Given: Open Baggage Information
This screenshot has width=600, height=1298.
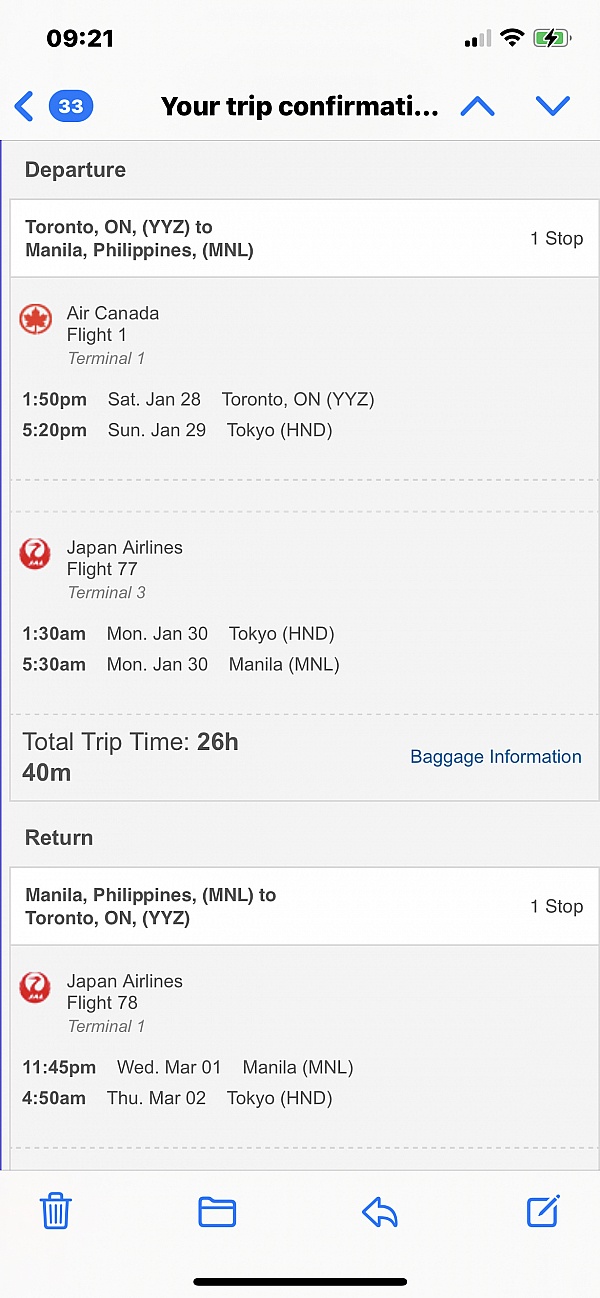Looking at the screenshot, I should point(495,757).
